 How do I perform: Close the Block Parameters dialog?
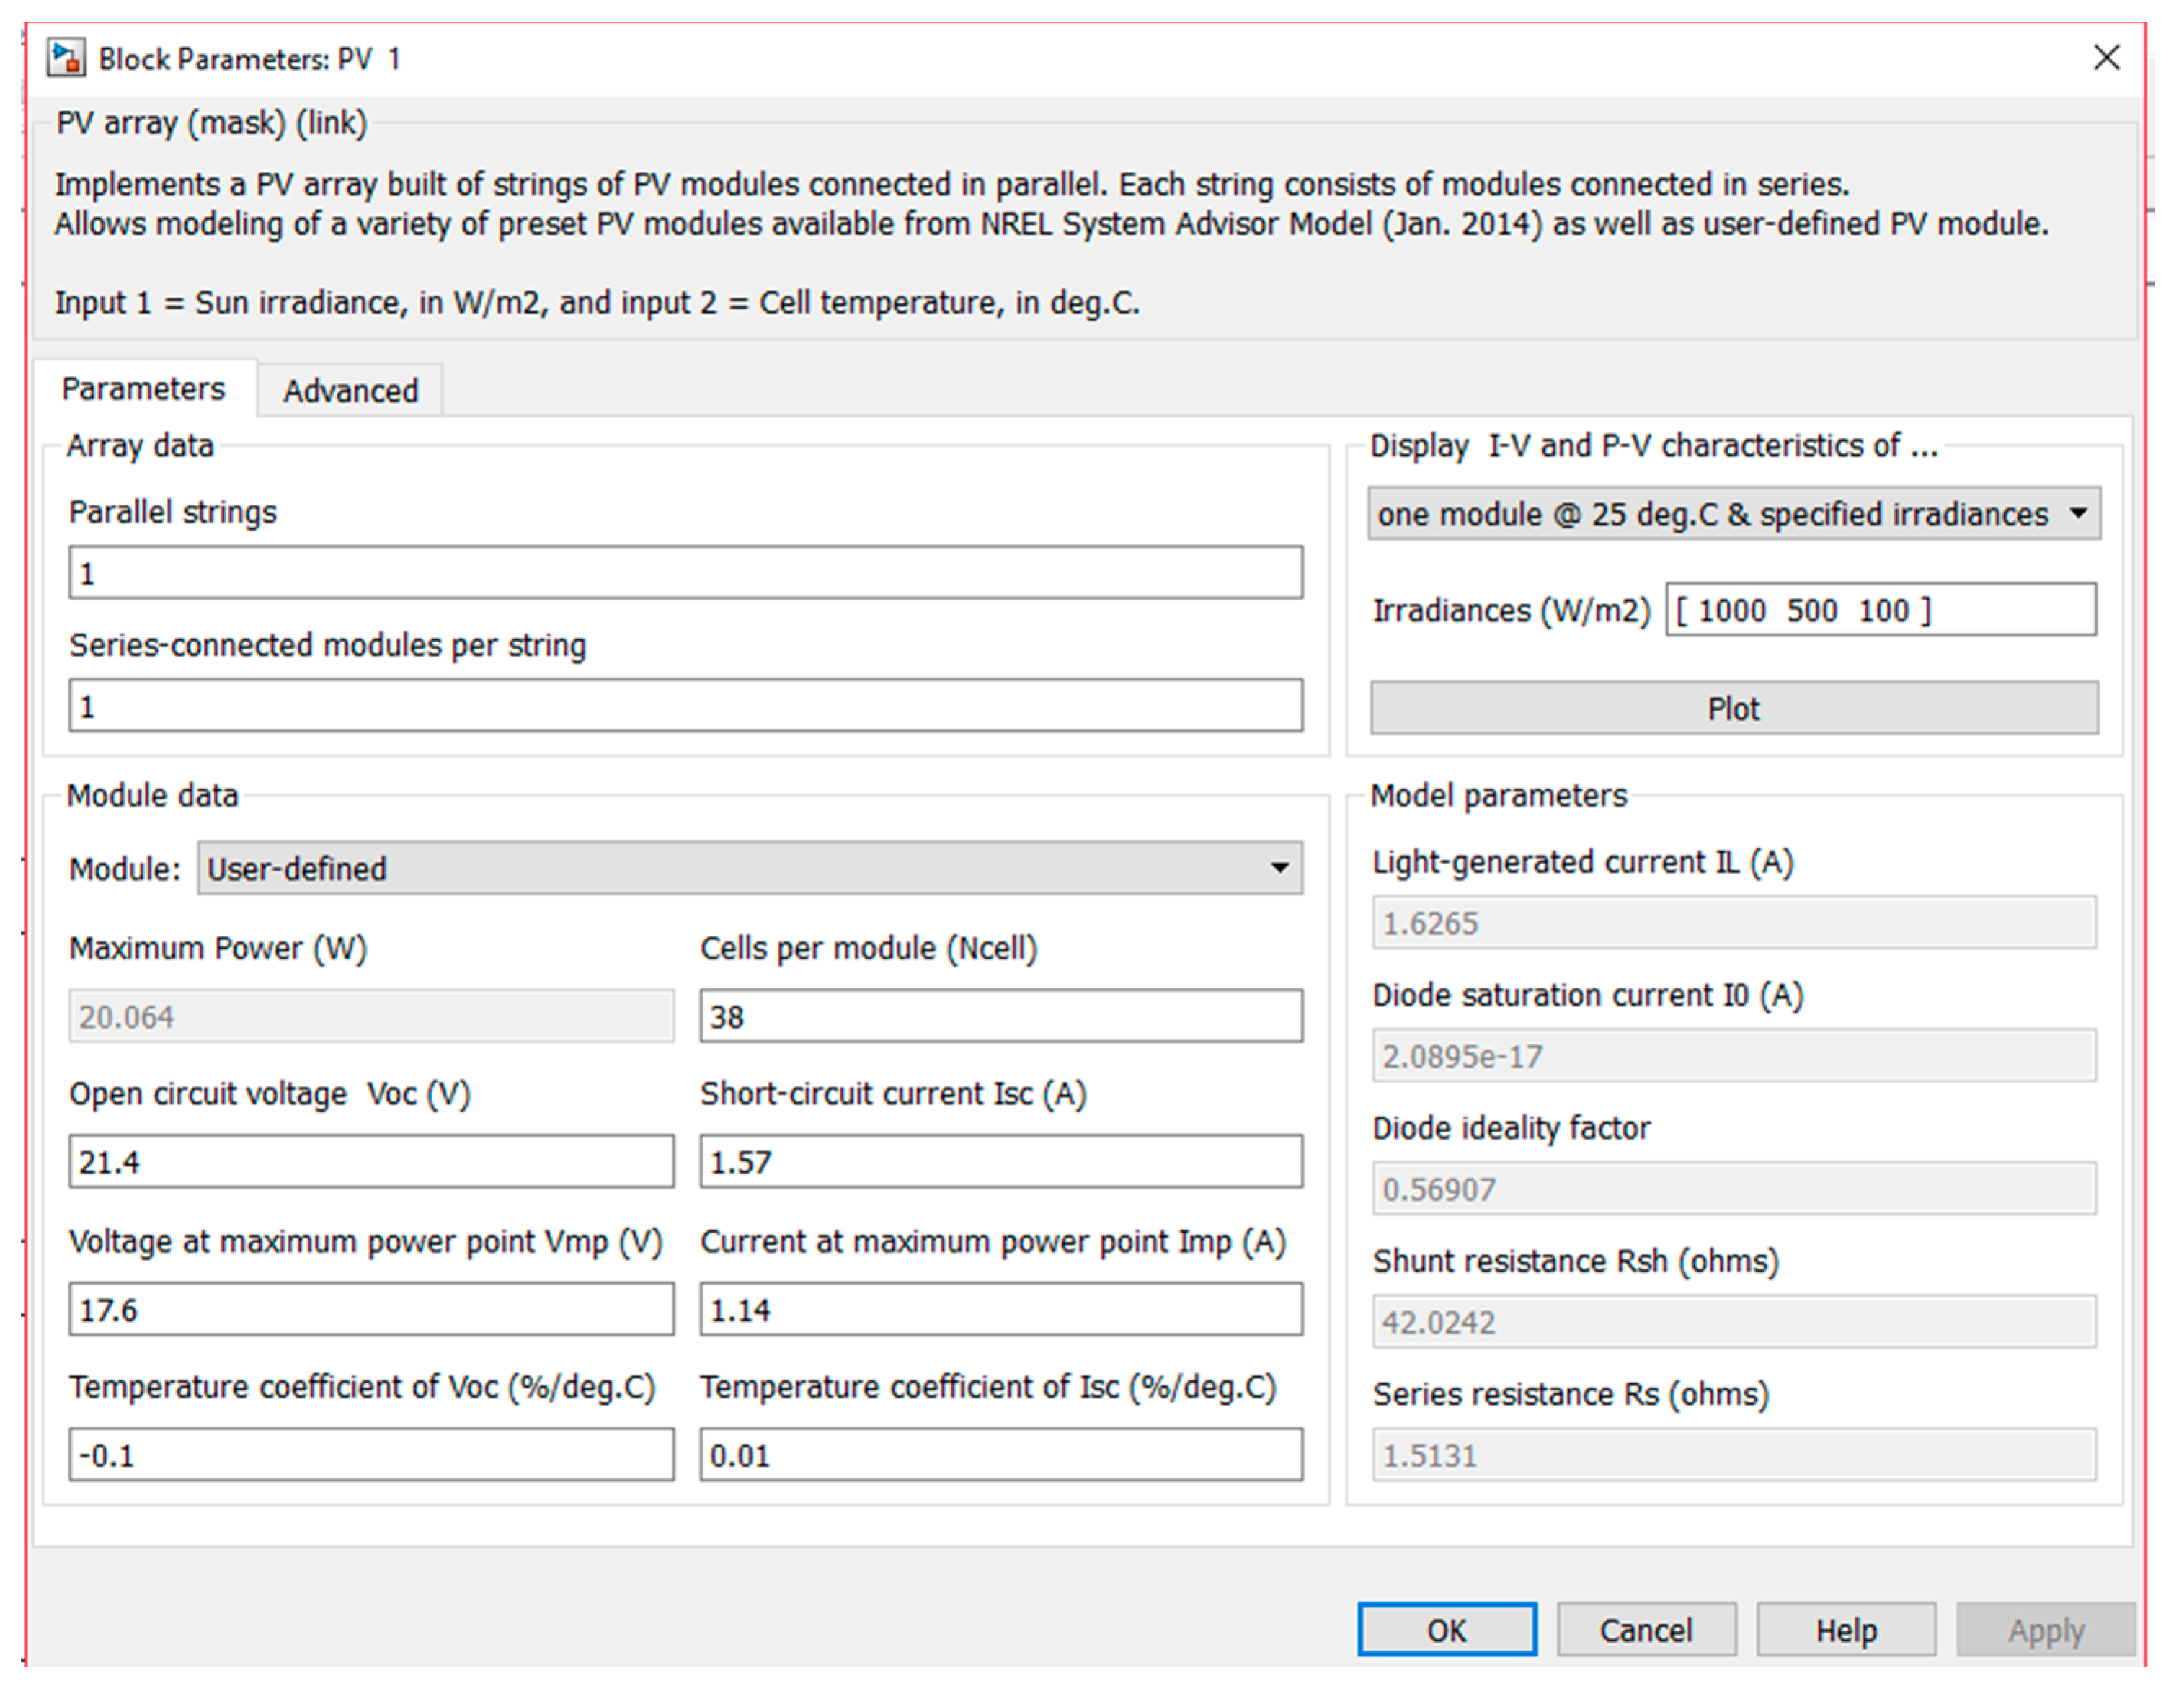pos(2106,58)
